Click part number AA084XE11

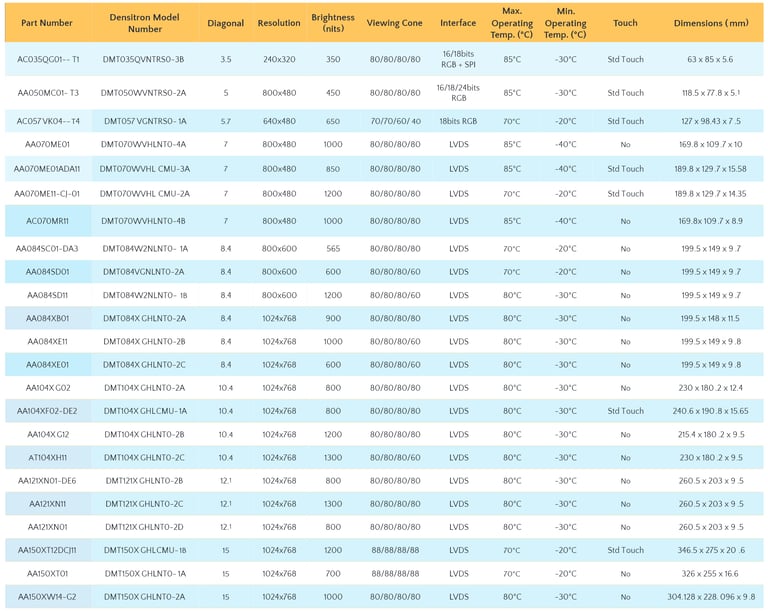coord(48,342)
